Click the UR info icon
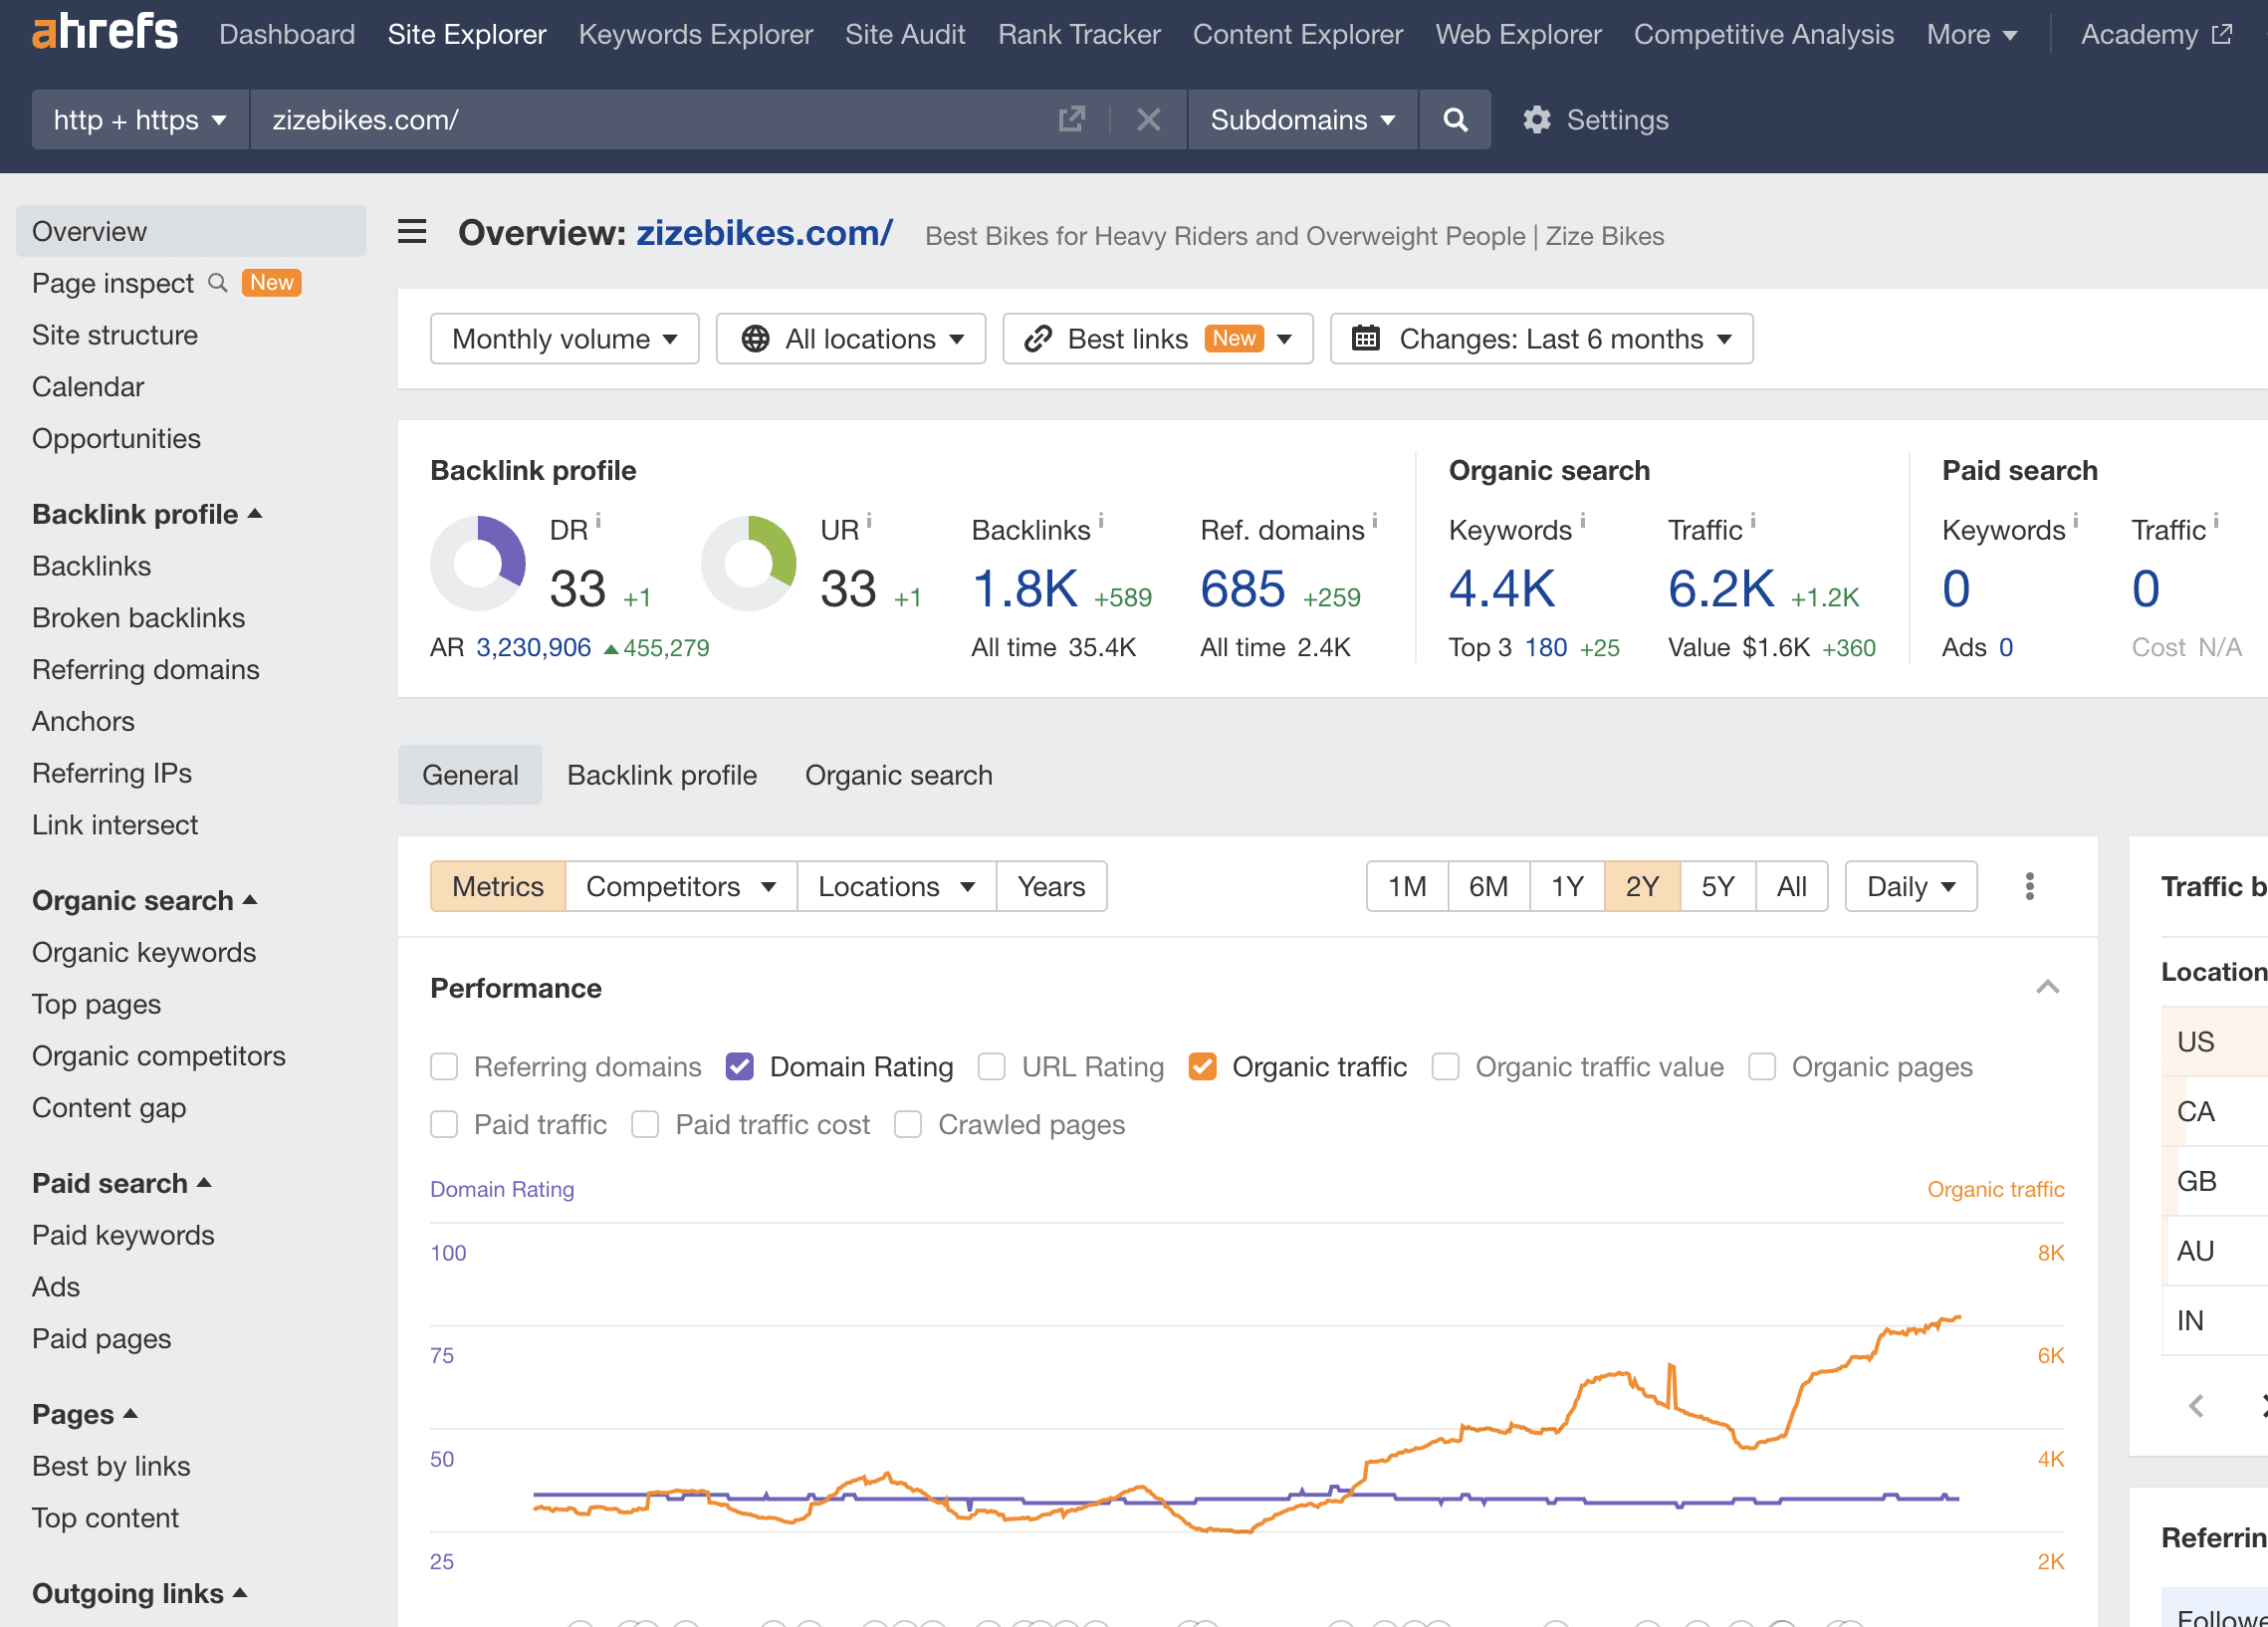 pos(869,520)
